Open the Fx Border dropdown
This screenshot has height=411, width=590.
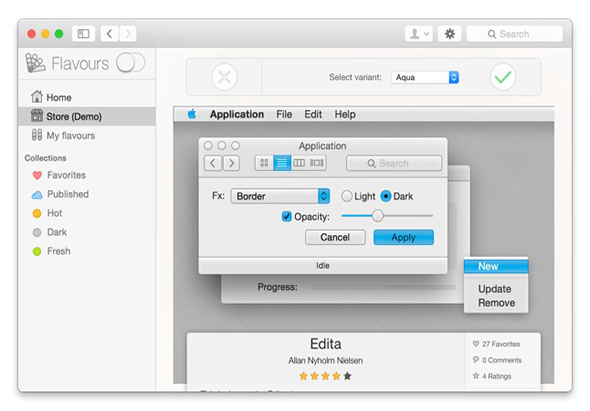click(x=280, y=196)
